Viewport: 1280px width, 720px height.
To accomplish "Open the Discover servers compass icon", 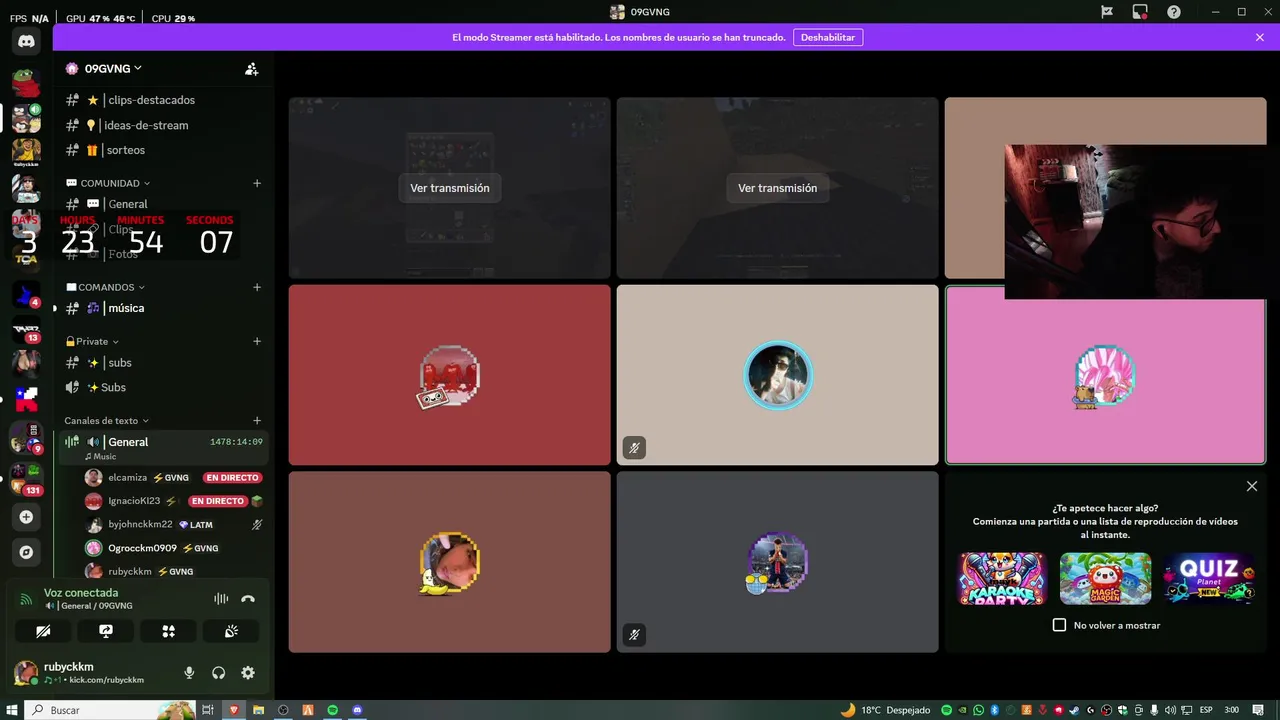I will pyautogui.click(x=26, y=552).
